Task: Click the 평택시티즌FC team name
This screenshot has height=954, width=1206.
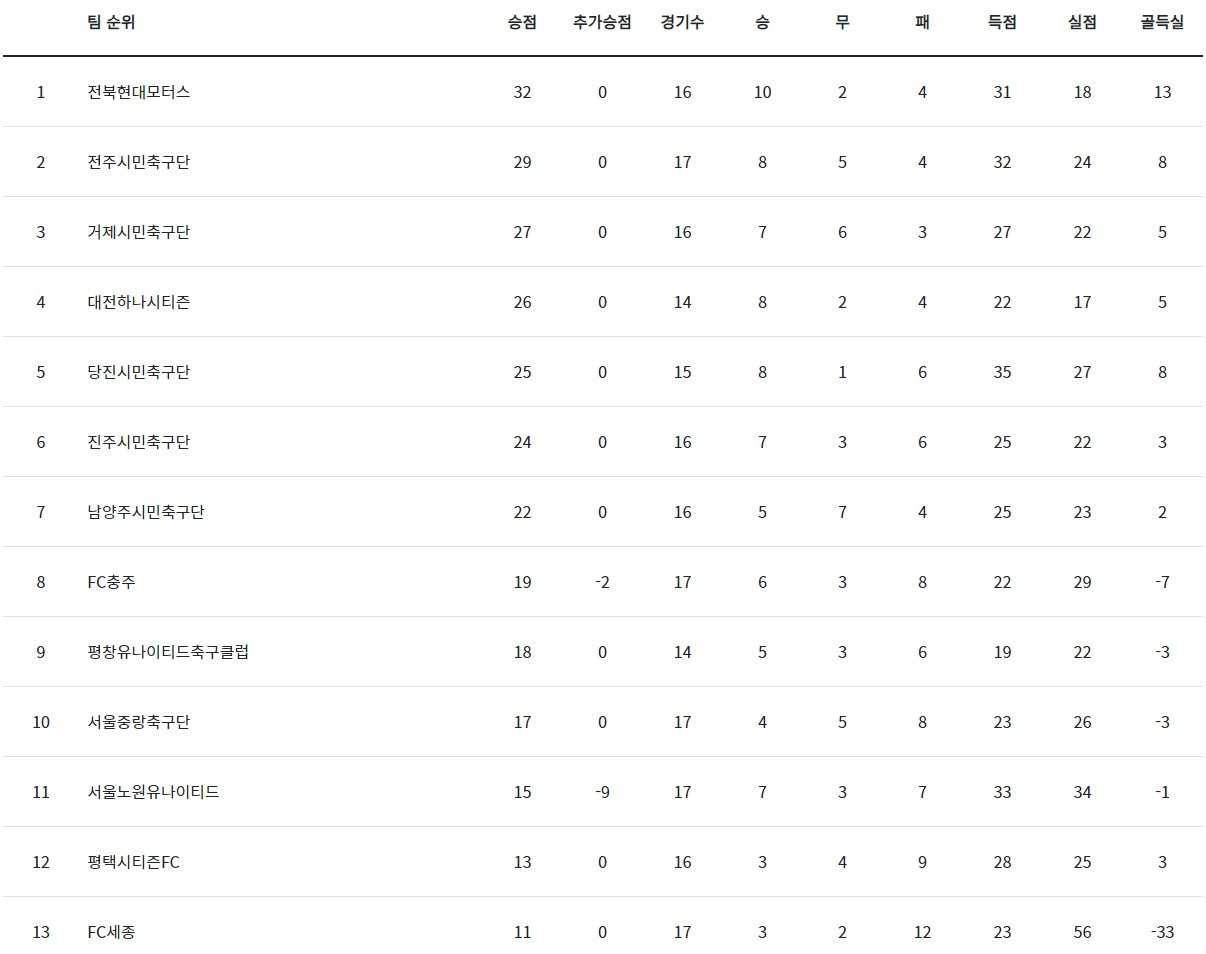Action: [133, 862]
